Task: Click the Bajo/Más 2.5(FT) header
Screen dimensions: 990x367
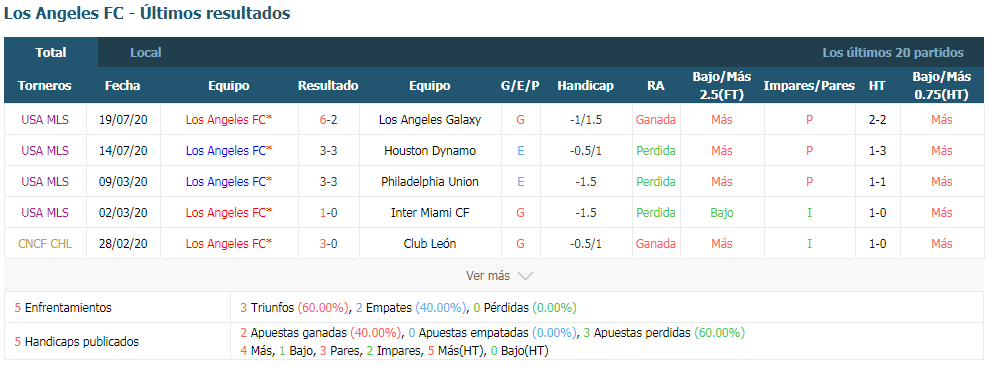Action: [722, 85]
